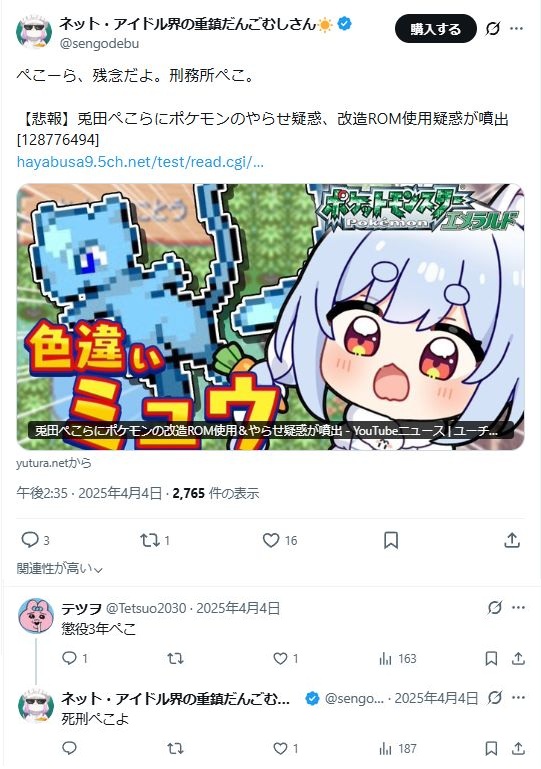The width and height of the screenshot is (541, 769).
Task: Open view analytics showing 163 on Tetsuo's reply
Action: tap(398, 658)
